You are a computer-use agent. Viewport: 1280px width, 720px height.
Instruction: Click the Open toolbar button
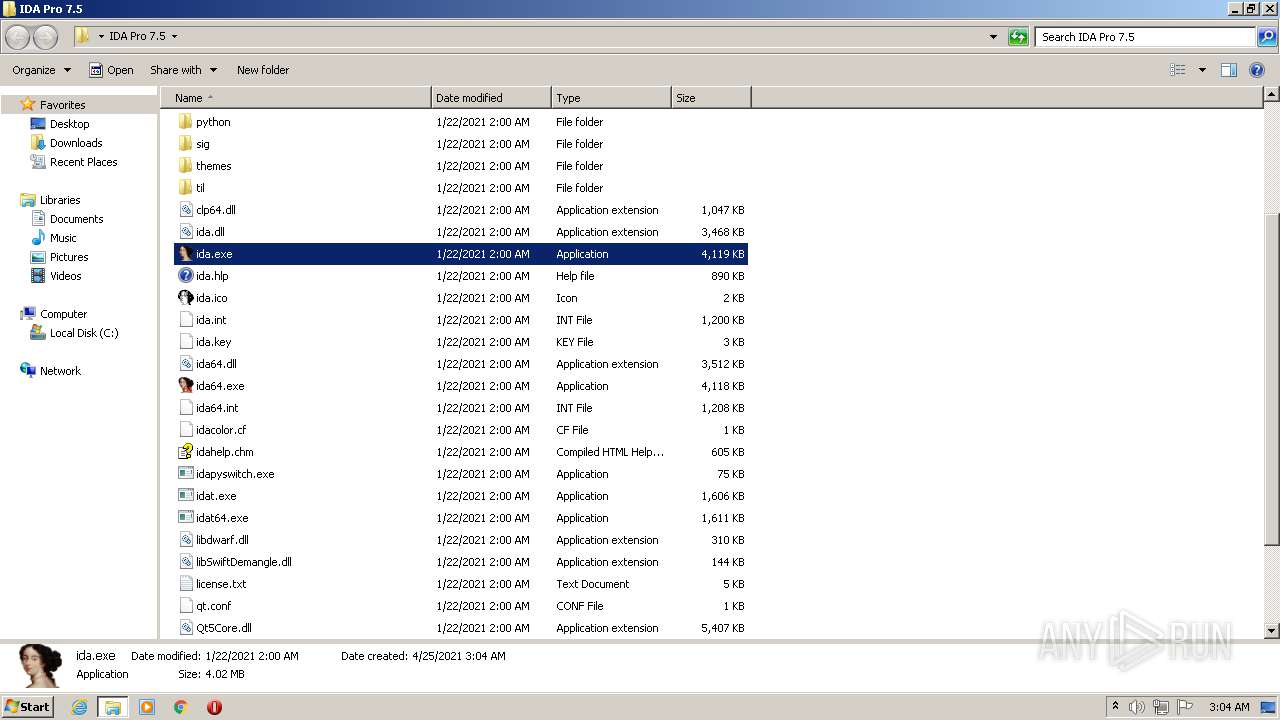point(111,70)
